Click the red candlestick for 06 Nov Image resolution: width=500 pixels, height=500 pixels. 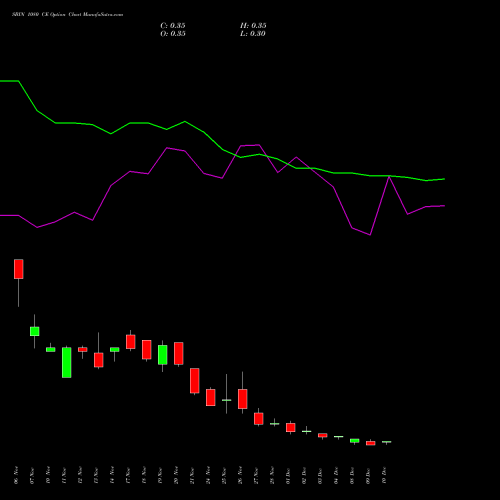[19, 269]
